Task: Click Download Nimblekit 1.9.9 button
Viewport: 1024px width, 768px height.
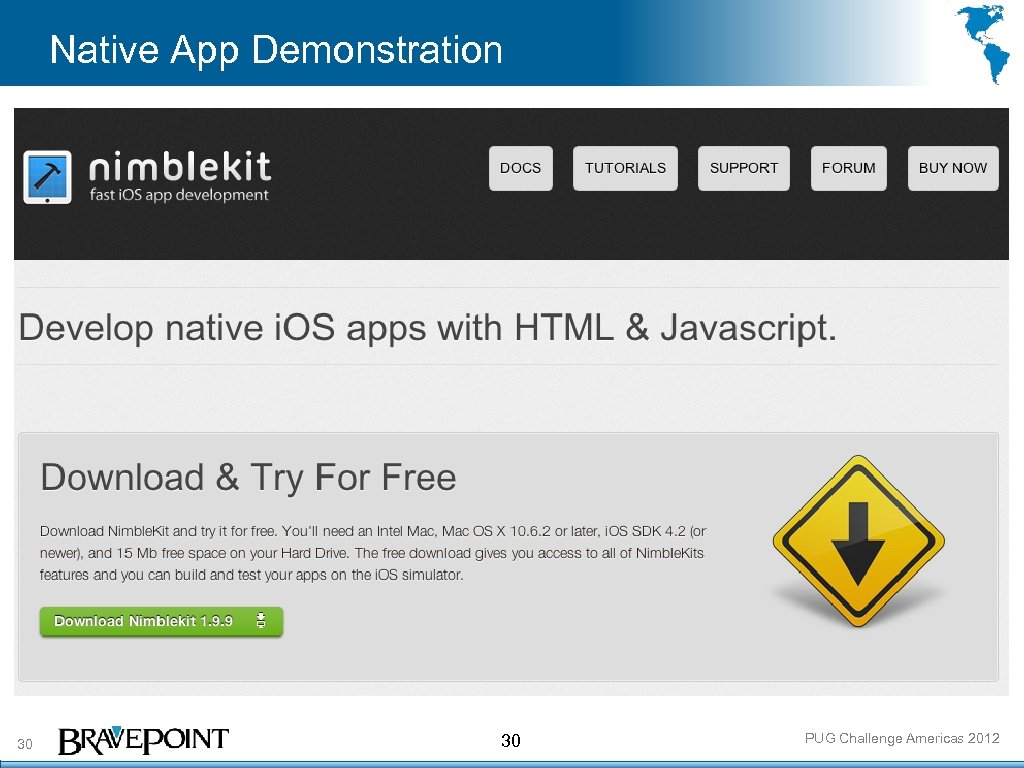Action: pyautogui.click(x=161, y=621)
